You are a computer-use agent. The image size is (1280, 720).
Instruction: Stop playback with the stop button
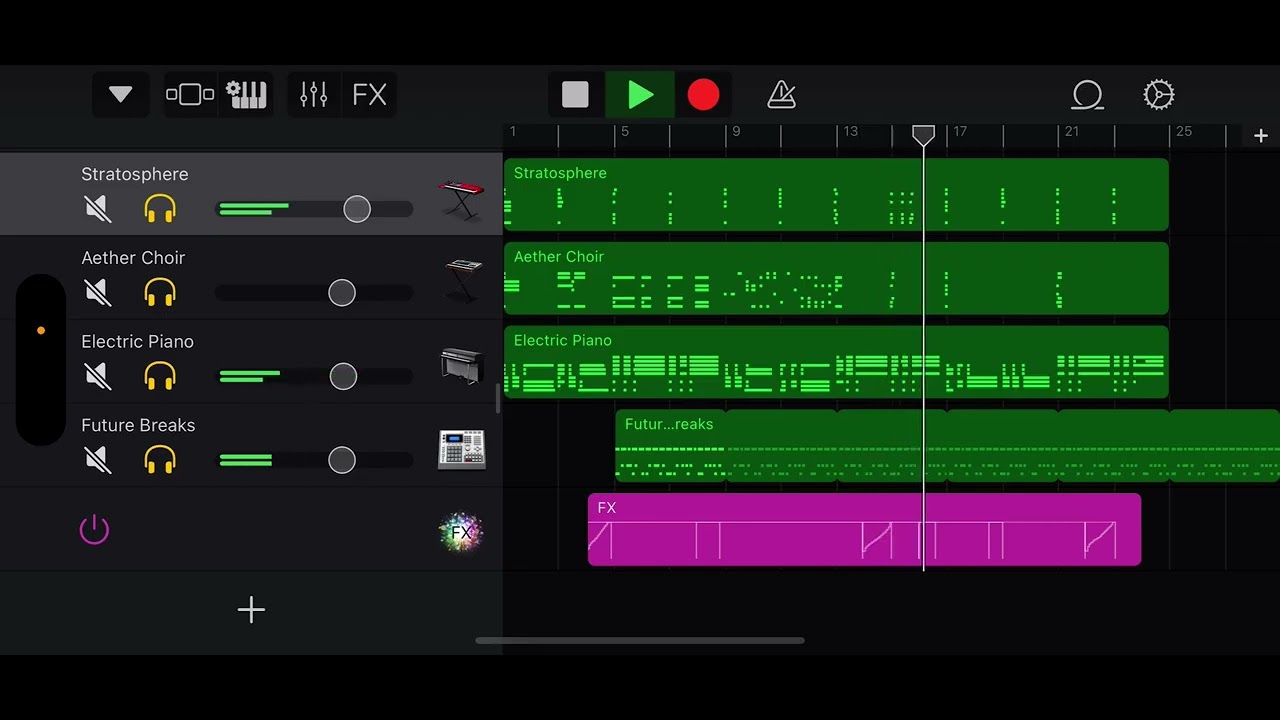pos(575,95)
